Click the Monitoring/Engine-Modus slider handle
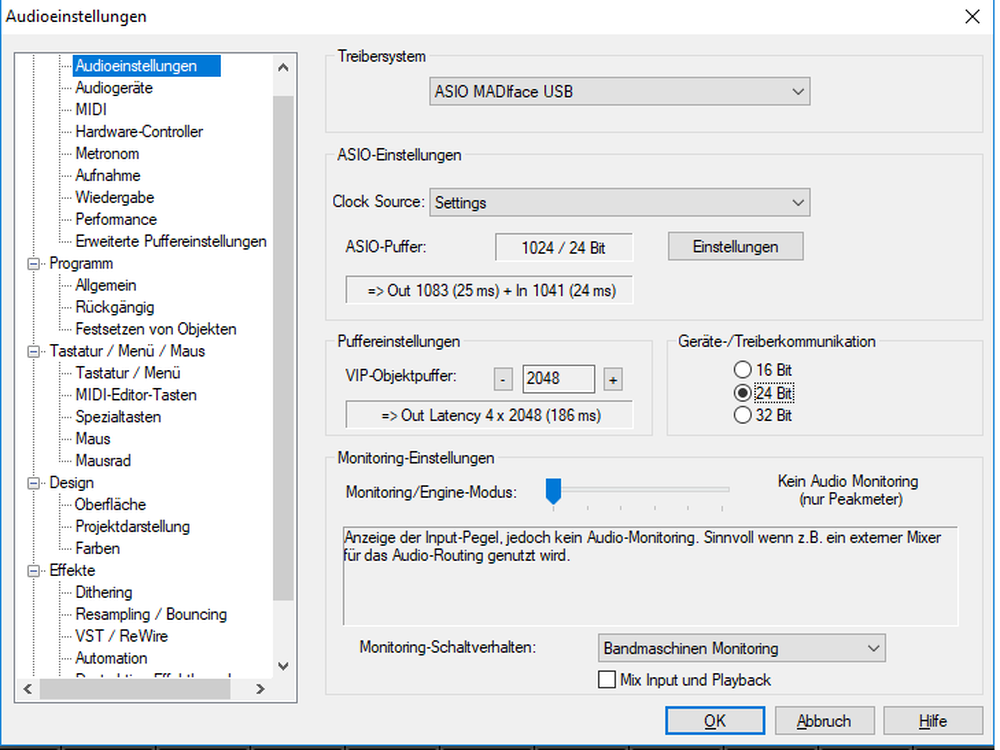Image resolution: width=1000 pixels, height=750 pixels. 553,490
